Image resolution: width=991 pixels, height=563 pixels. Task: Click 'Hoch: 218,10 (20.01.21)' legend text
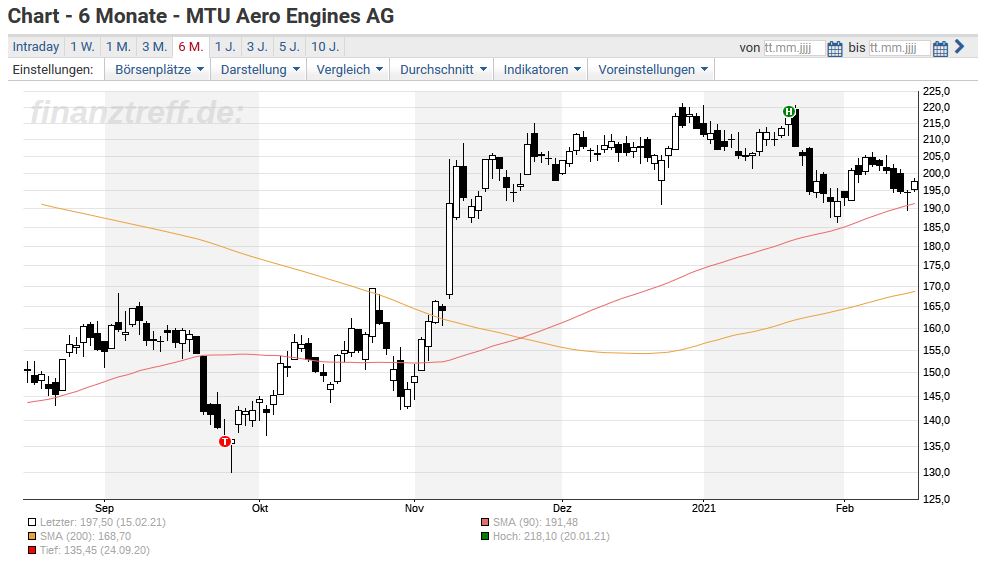click(x=551, y=536)
